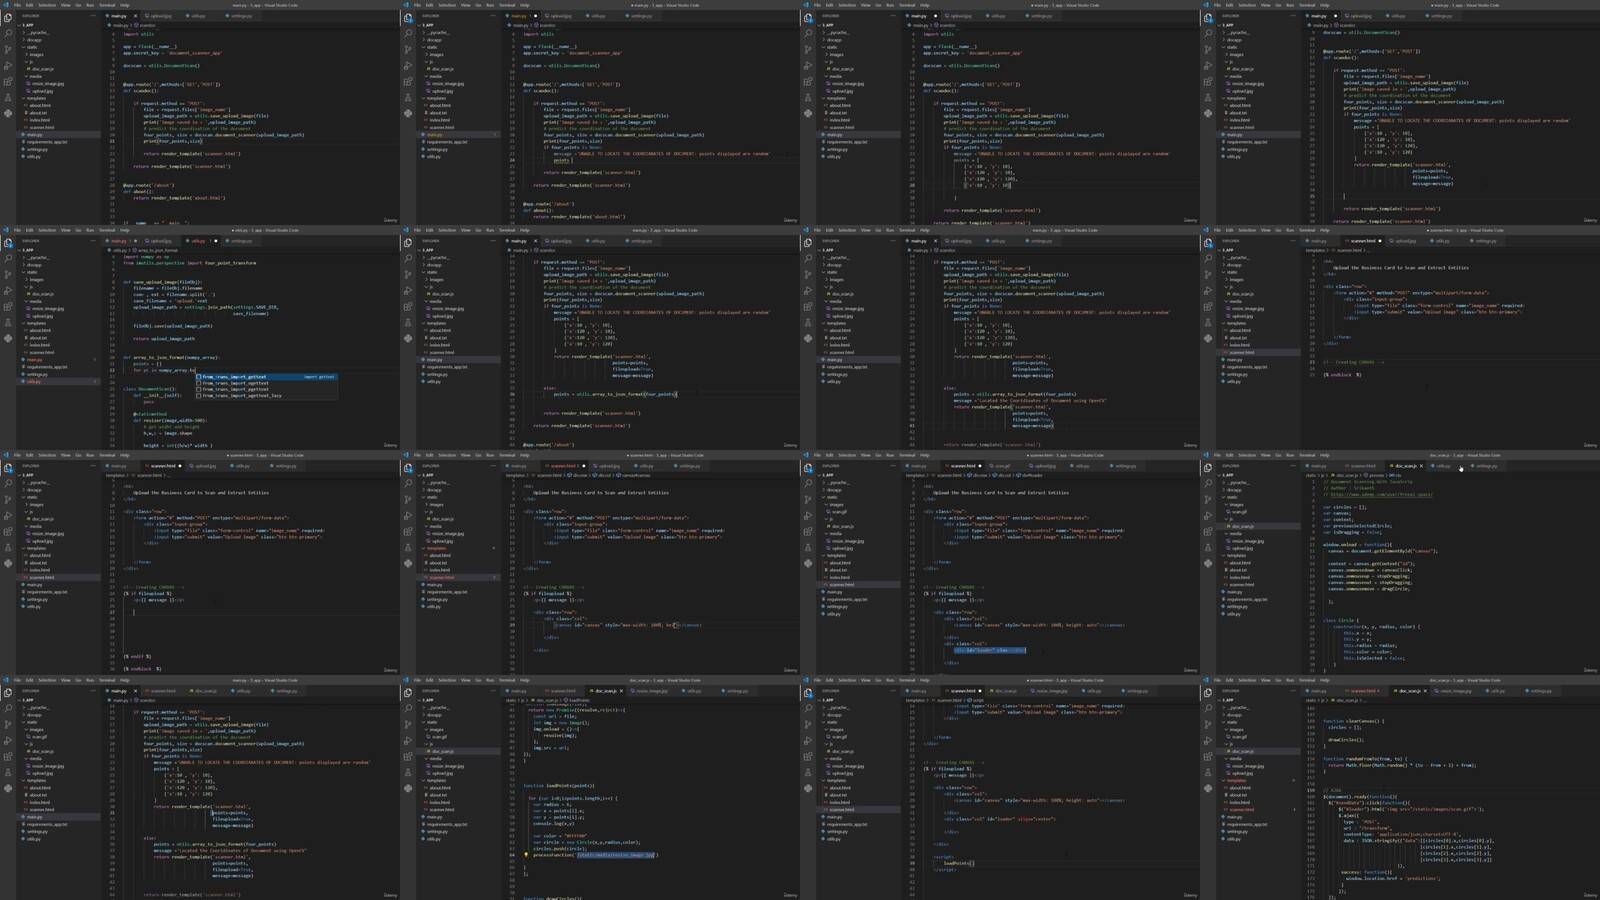Open Search view in the autocomplete-popup frame
The width and height of the screenshot is (1600, 900).
coord(8,258)
